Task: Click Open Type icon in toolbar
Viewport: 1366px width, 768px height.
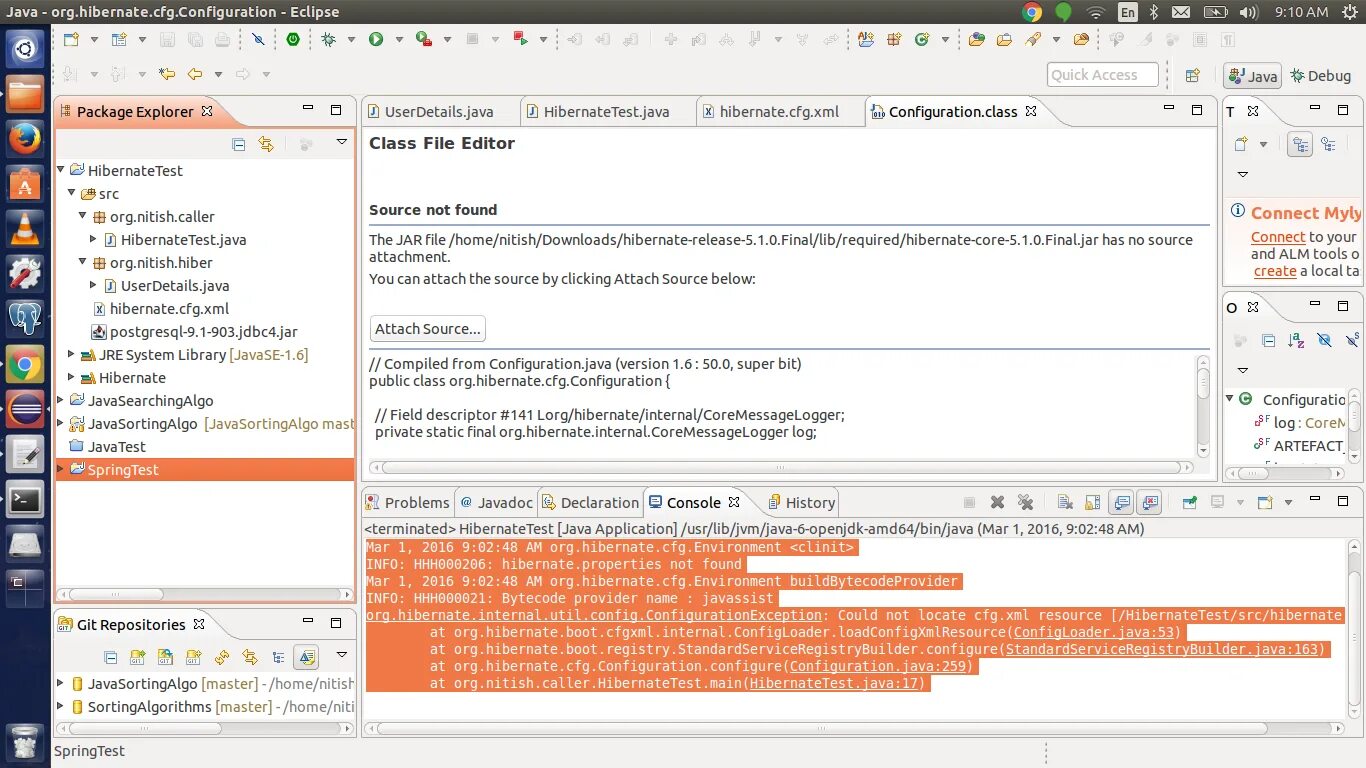Action: 977,39
